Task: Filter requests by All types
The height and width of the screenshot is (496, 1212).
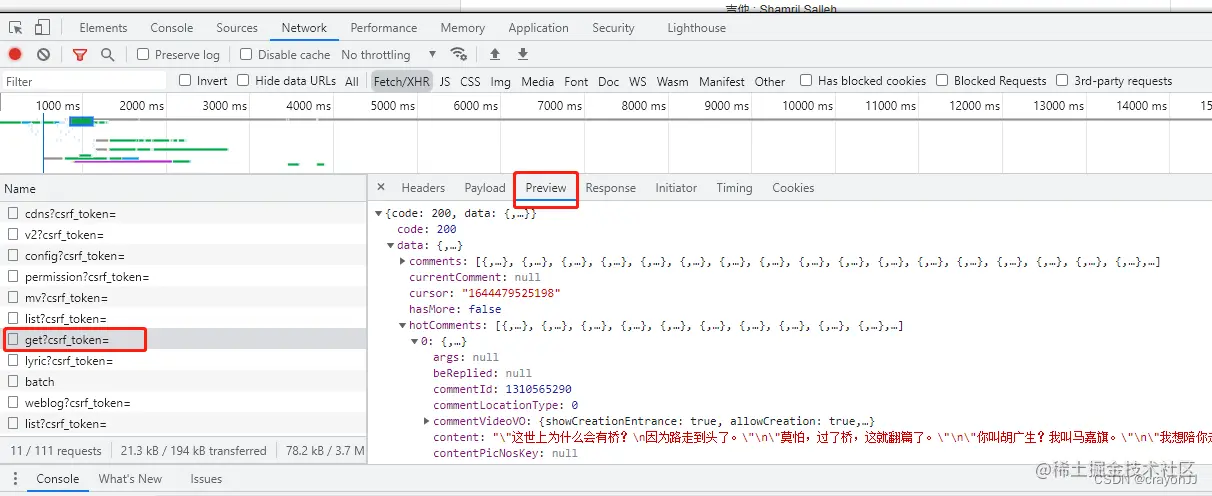Action: pyautogui.click(x=352, y=81)
